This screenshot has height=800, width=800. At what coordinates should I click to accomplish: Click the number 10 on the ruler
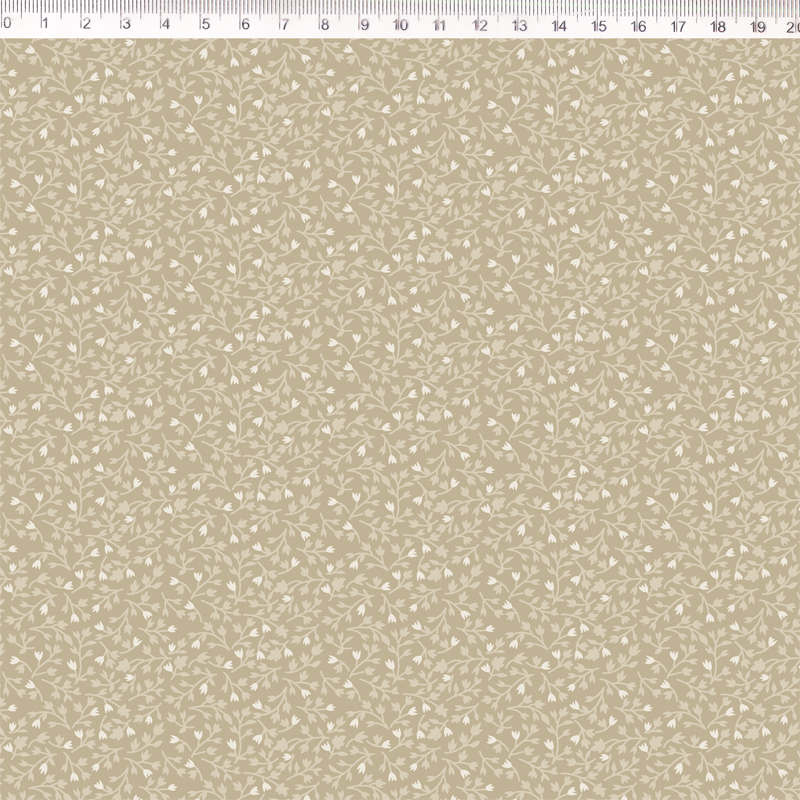(400, 25)
